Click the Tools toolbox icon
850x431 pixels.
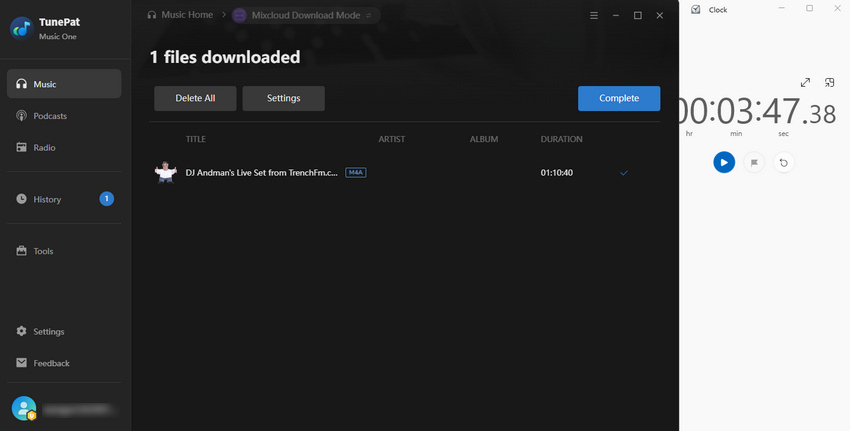(x=22, y=250)
